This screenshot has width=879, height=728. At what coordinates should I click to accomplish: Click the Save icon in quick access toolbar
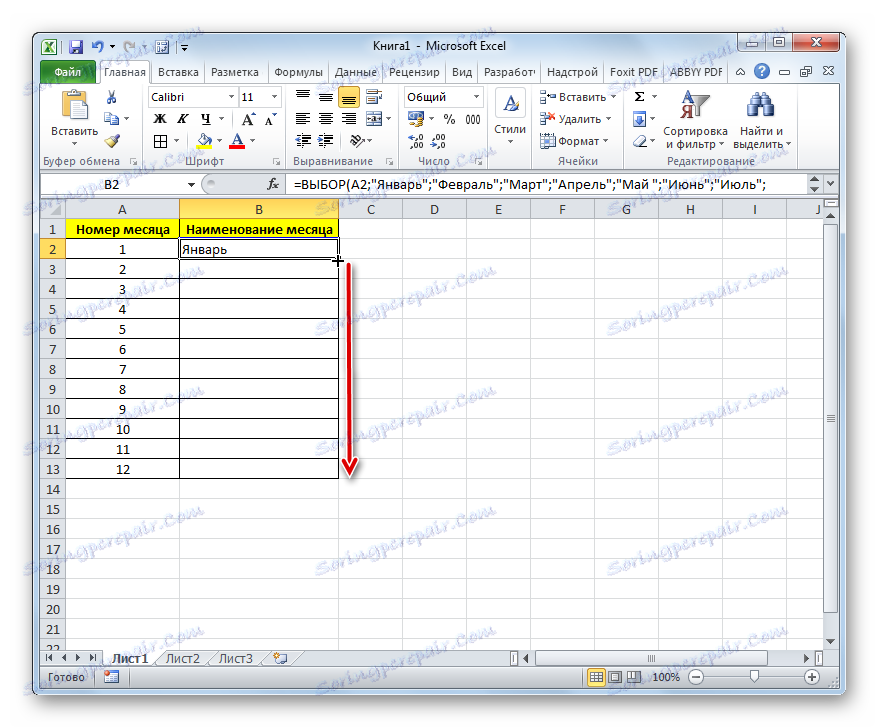(x=76, y=47)
